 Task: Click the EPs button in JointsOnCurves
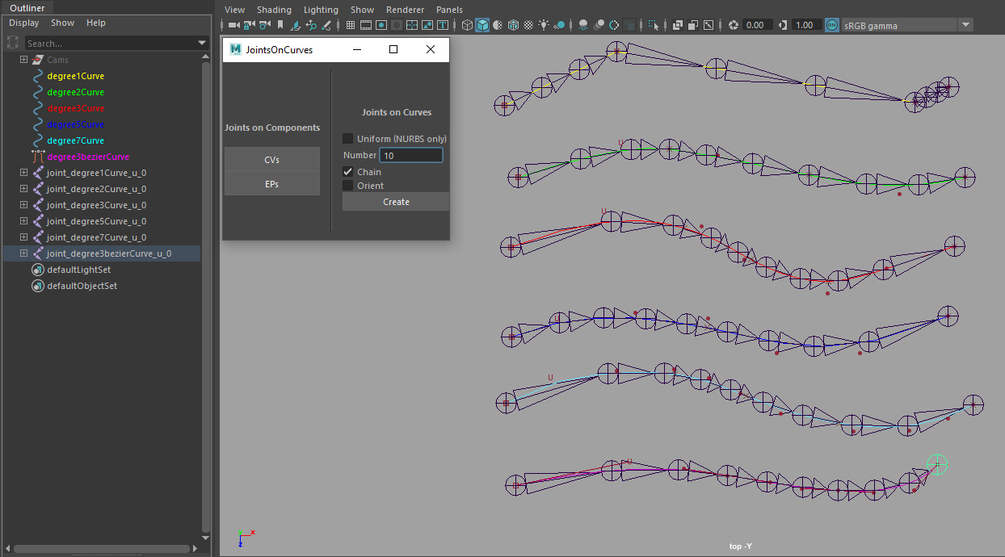click(x=272, y=184)
